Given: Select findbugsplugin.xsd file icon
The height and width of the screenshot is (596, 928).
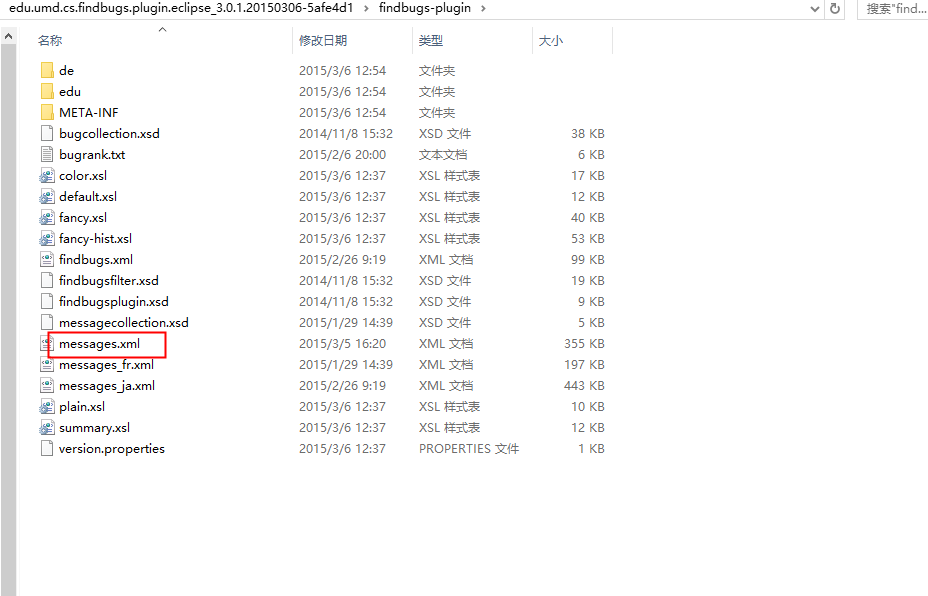Looking at the screenshot, I should [x=47, y=302].
